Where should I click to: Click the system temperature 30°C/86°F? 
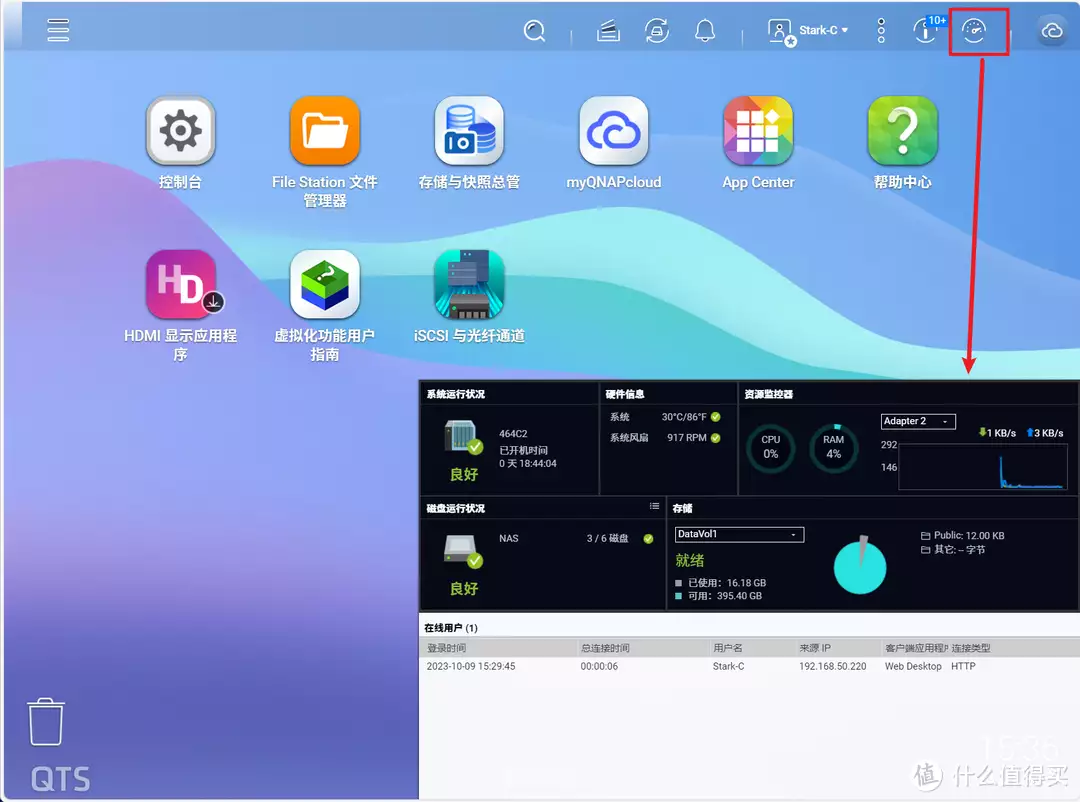[684, 417]
